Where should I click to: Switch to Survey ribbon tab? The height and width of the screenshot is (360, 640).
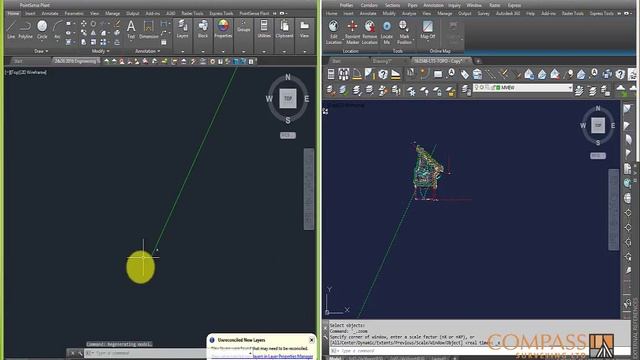click(x=483, y=13)
